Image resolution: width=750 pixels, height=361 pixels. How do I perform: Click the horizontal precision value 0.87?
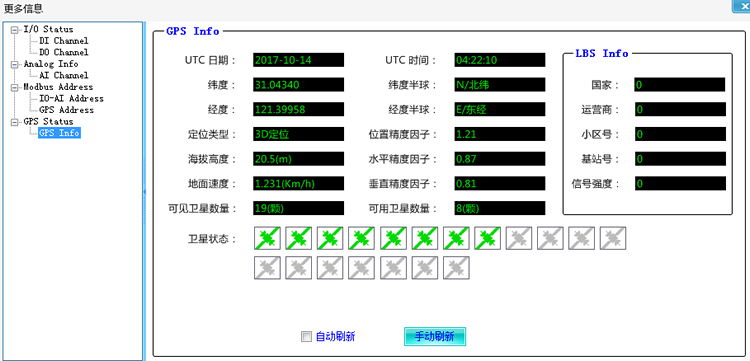coord(500,159)
